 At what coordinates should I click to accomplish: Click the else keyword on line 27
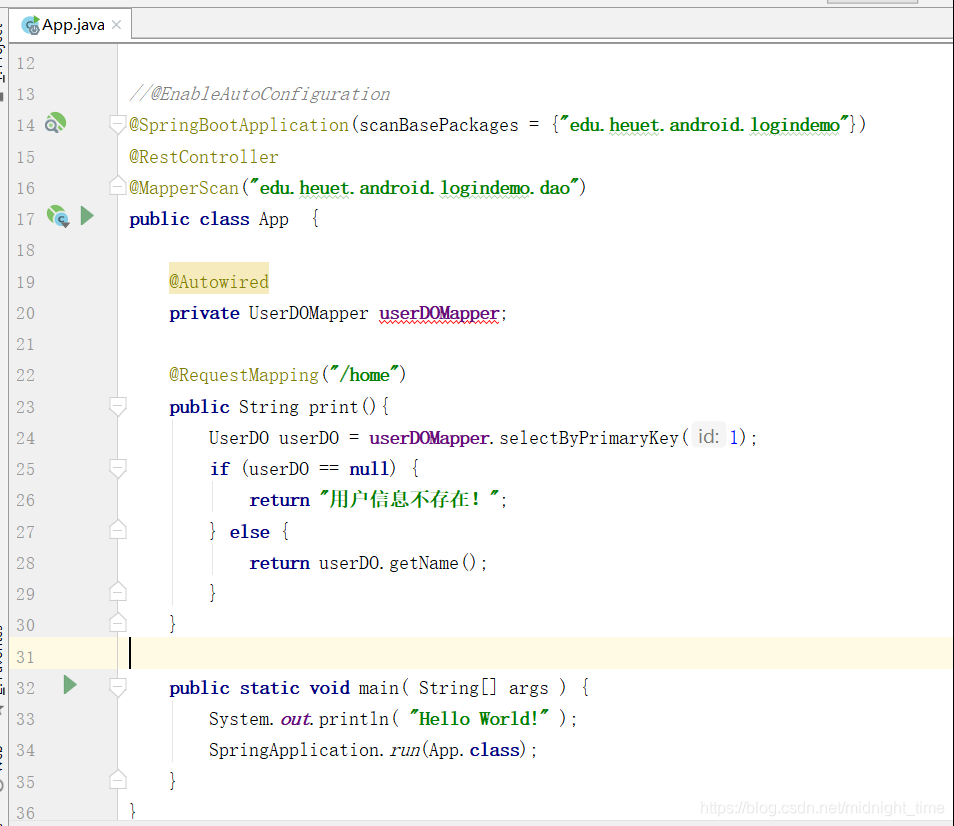pos(249,532)
